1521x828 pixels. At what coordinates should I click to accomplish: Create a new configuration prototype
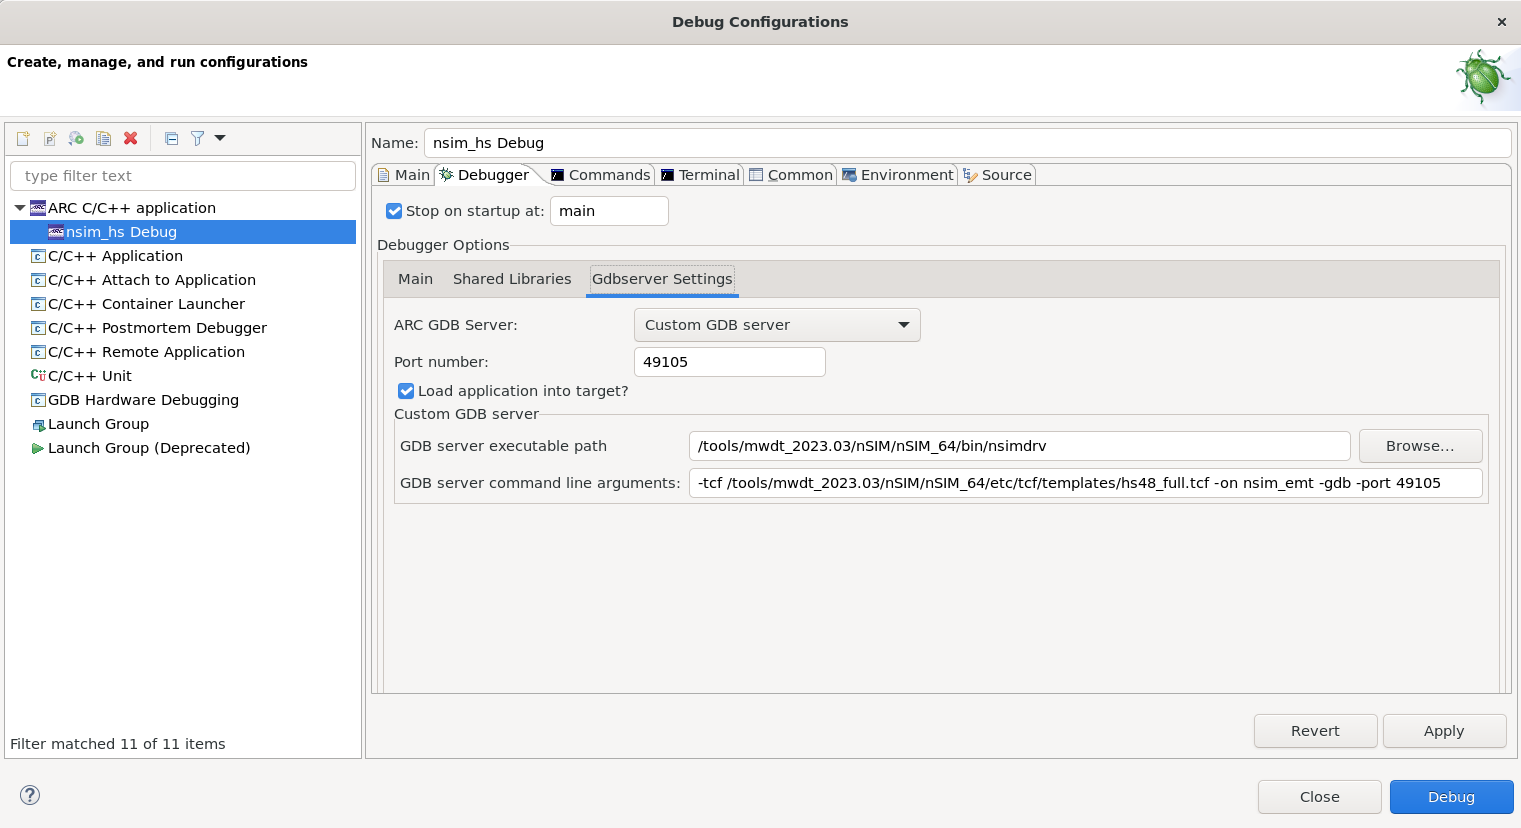[49, 138]
